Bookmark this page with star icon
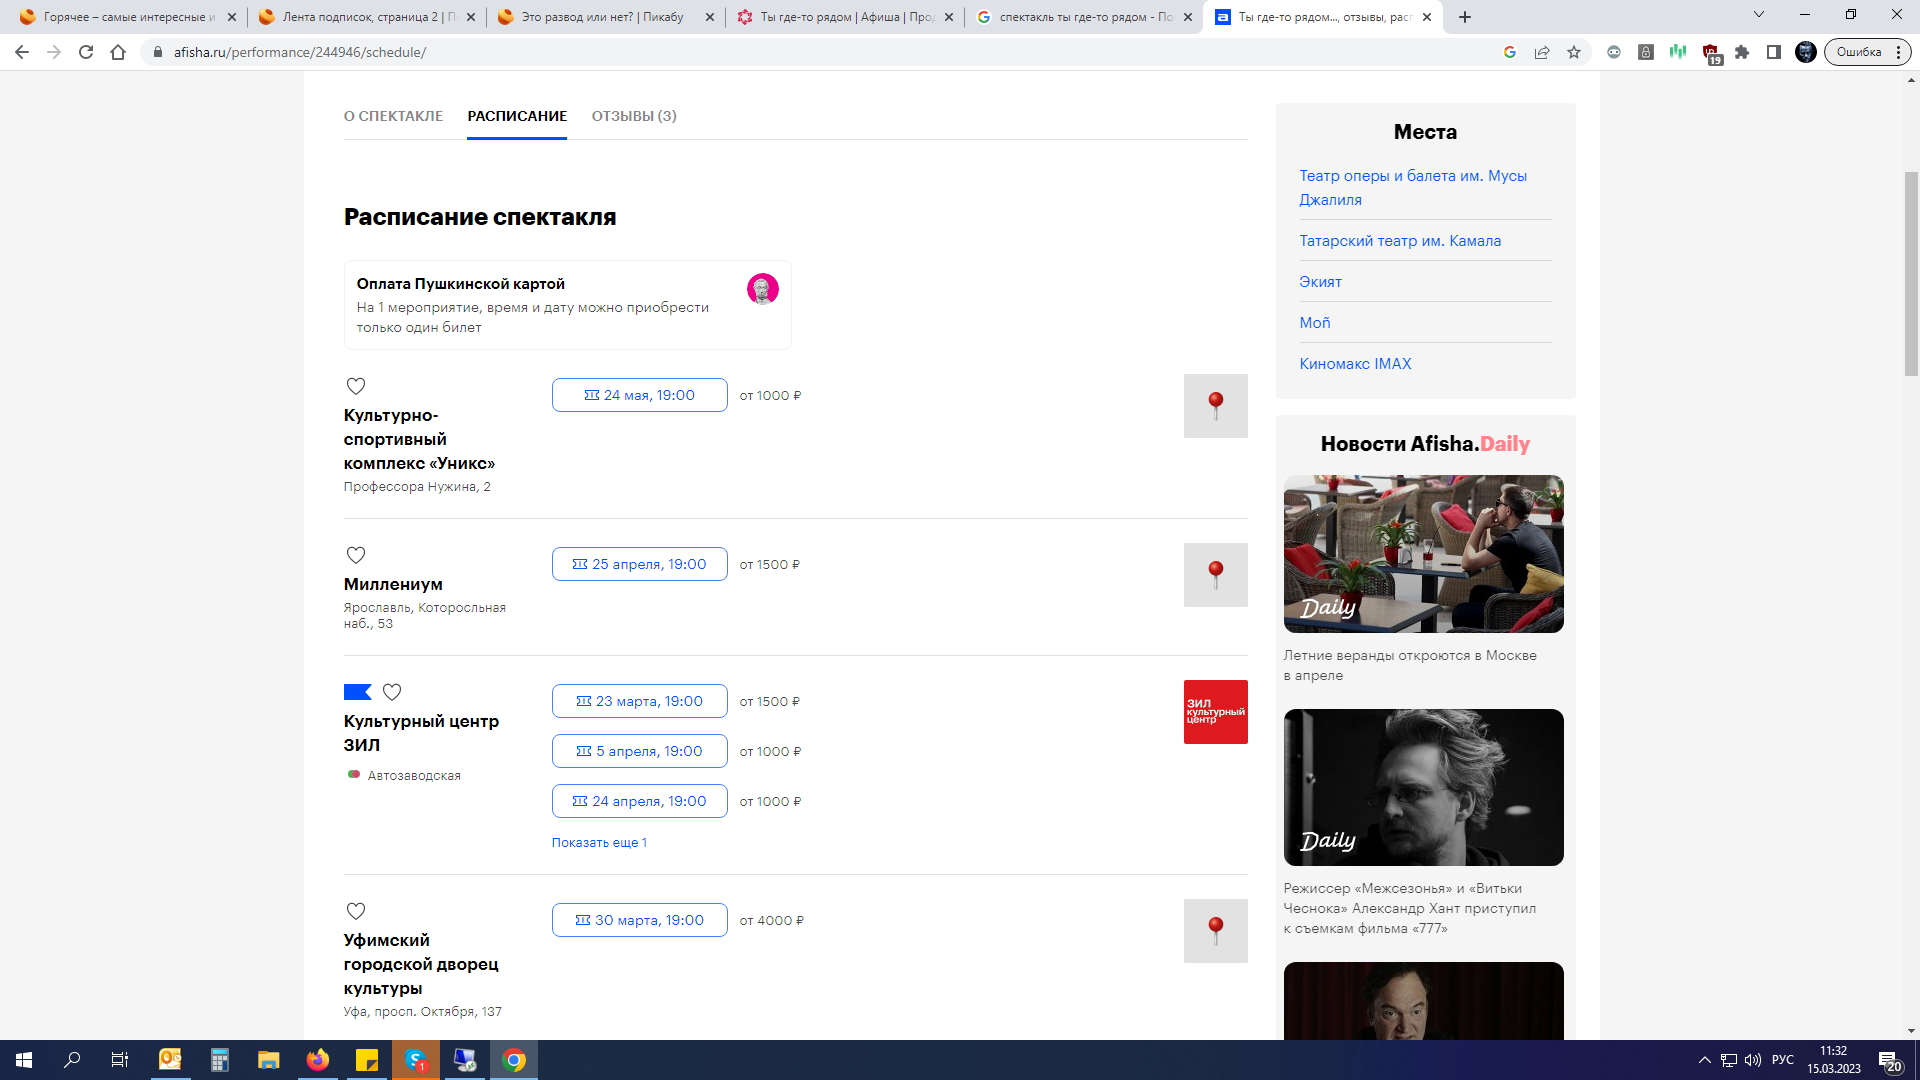The width and height of the screenshot is (1920, 1080). pyautogui.click(x=1574, y=52)
